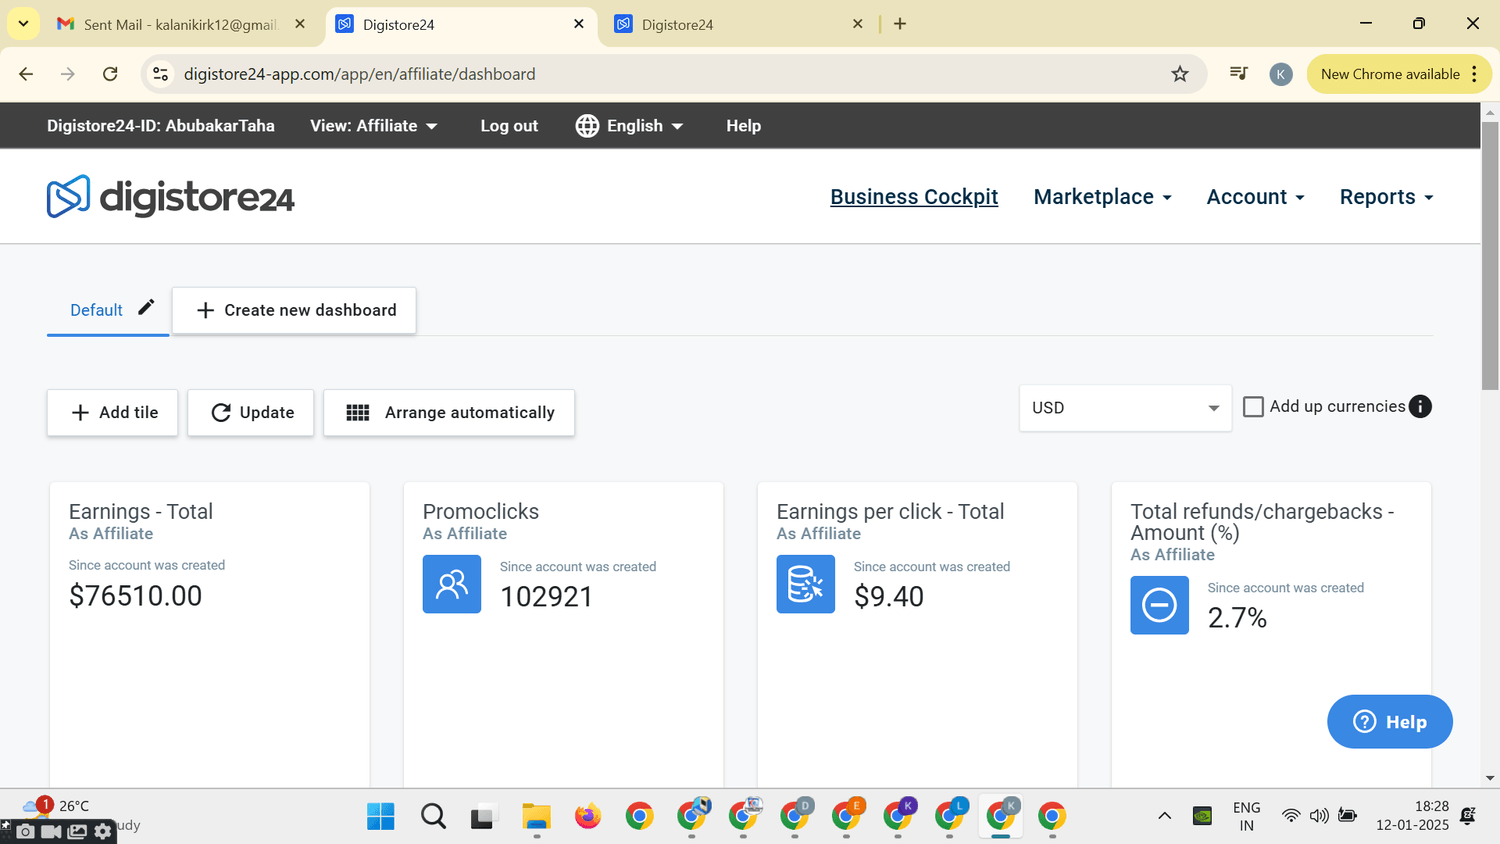Click the pencil icon beside Default tab

(146, 307)
